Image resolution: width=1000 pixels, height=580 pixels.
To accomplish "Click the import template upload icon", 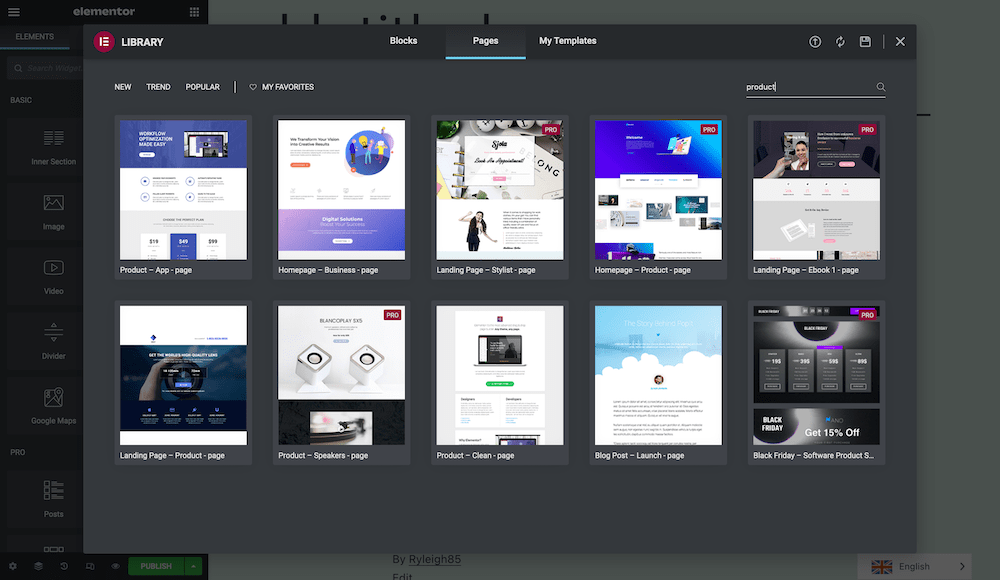I will [x=815, y=41].
